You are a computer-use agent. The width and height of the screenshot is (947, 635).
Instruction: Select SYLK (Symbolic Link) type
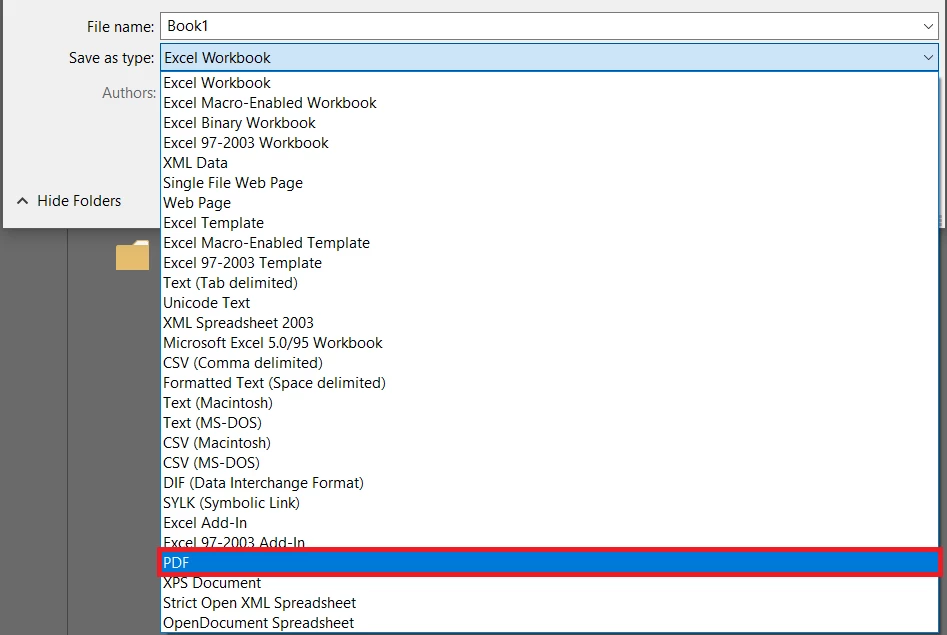click(550, 502)
